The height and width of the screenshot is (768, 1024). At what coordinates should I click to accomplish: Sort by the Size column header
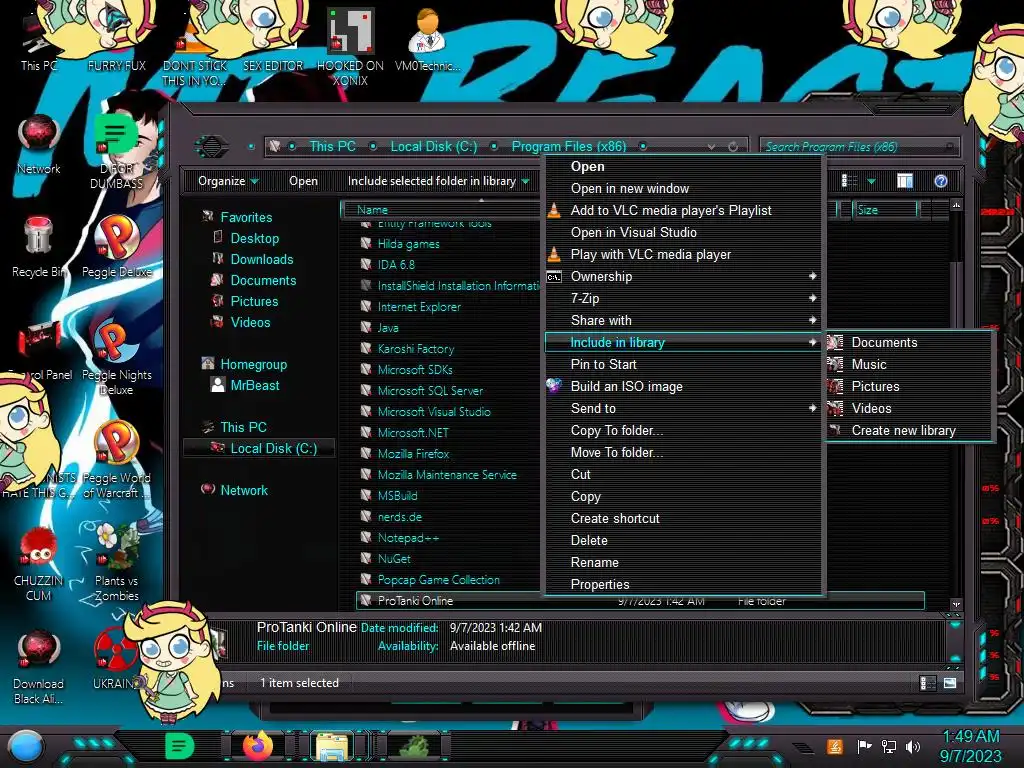pyautogui.click(x=886, y=210)
